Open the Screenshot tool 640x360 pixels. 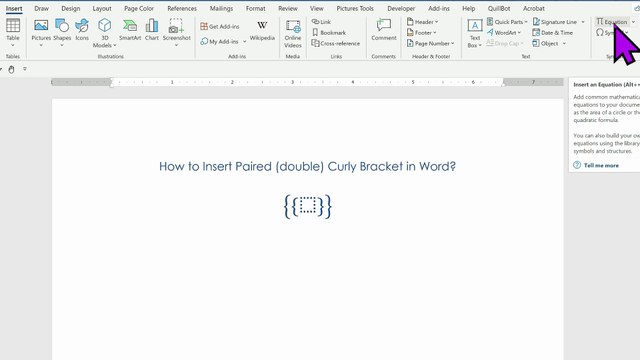[176, 33]
